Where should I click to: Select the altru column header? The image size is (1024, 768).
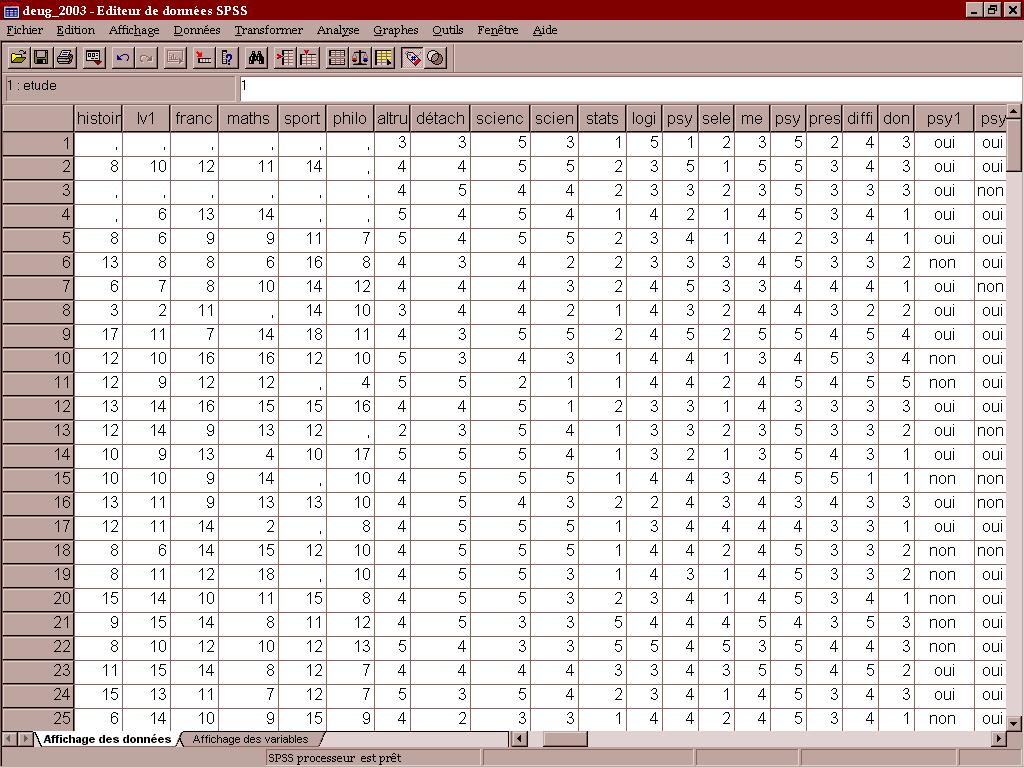392,118
